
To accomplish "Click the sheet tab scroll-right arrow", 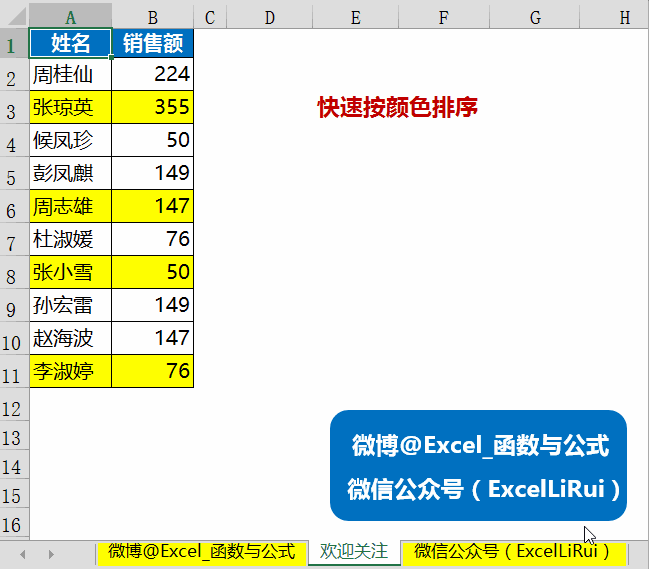I will 51,554.
